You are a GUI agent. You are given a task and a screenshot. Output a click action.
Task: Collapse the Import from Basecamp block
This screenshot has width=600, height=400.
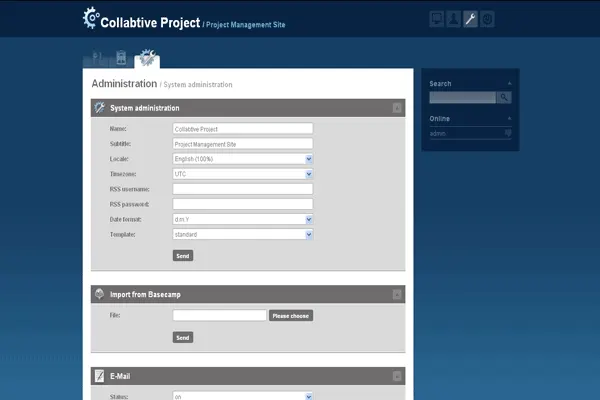click(397, 294)
